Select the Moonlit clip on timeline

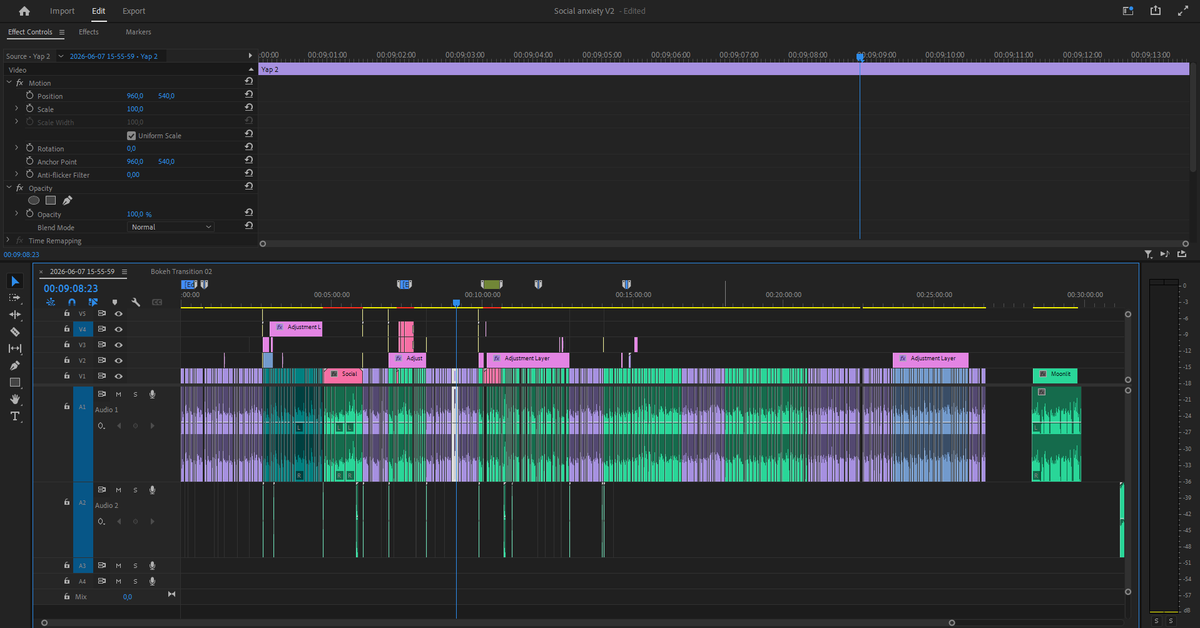1055,375
